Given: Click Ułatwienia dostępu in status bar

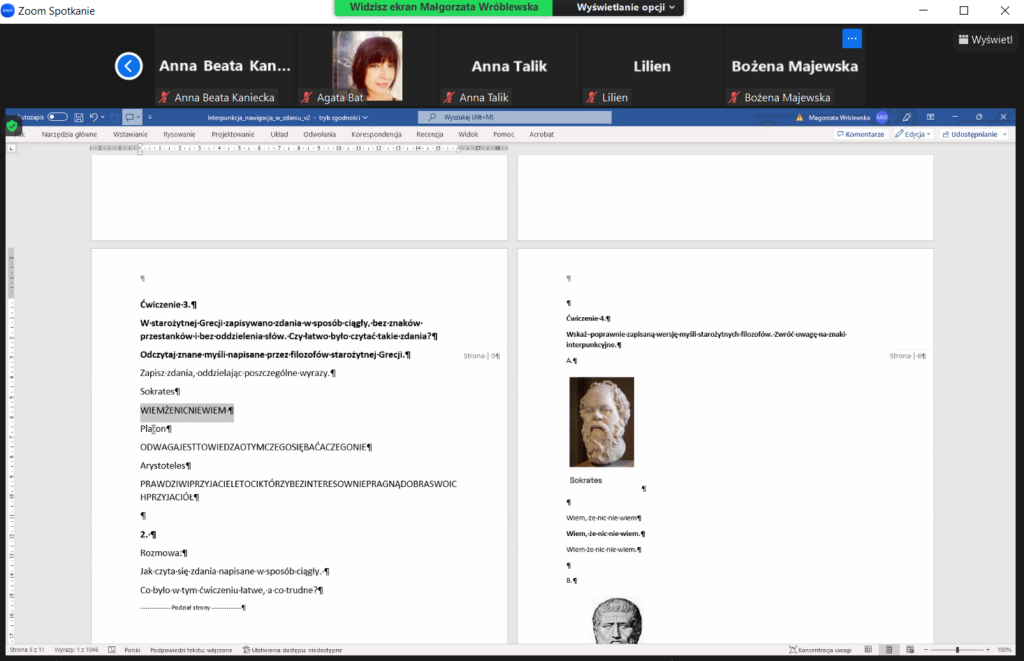Looking at the screenshot, I should pos(292,650).
